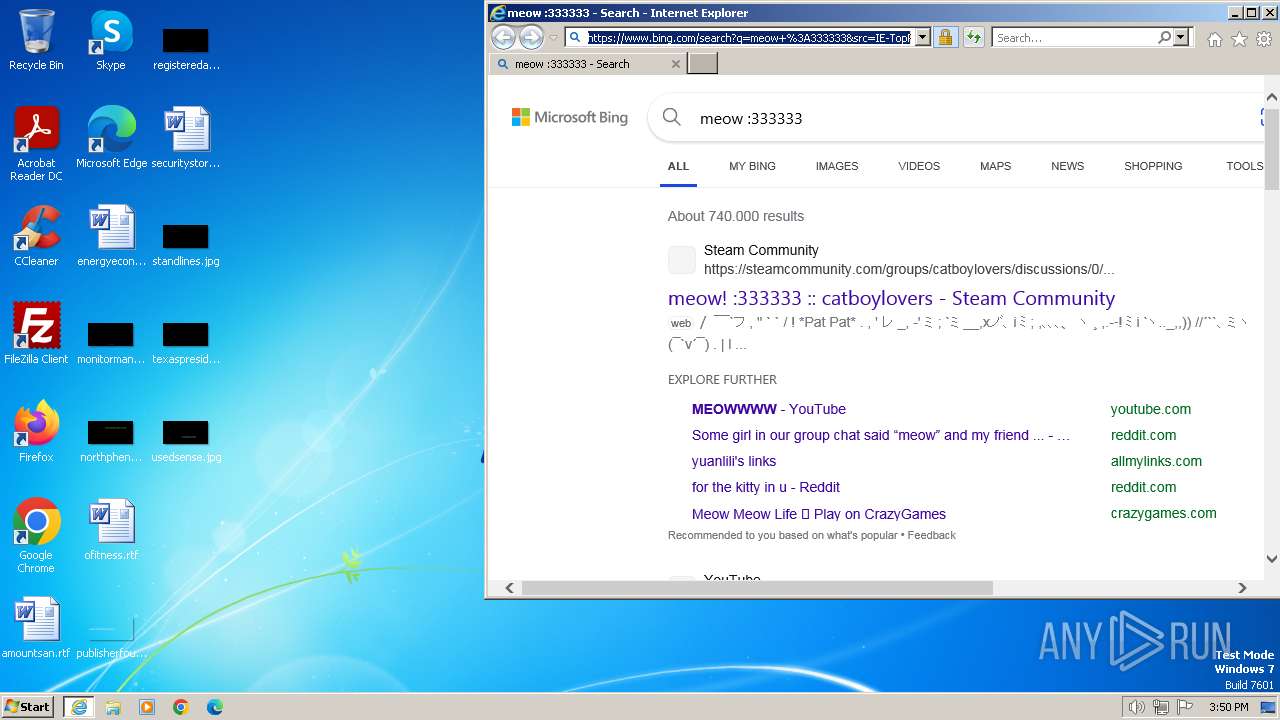
Task: Select ofitness.rtf desktop file
Action: tap(111, 530)
